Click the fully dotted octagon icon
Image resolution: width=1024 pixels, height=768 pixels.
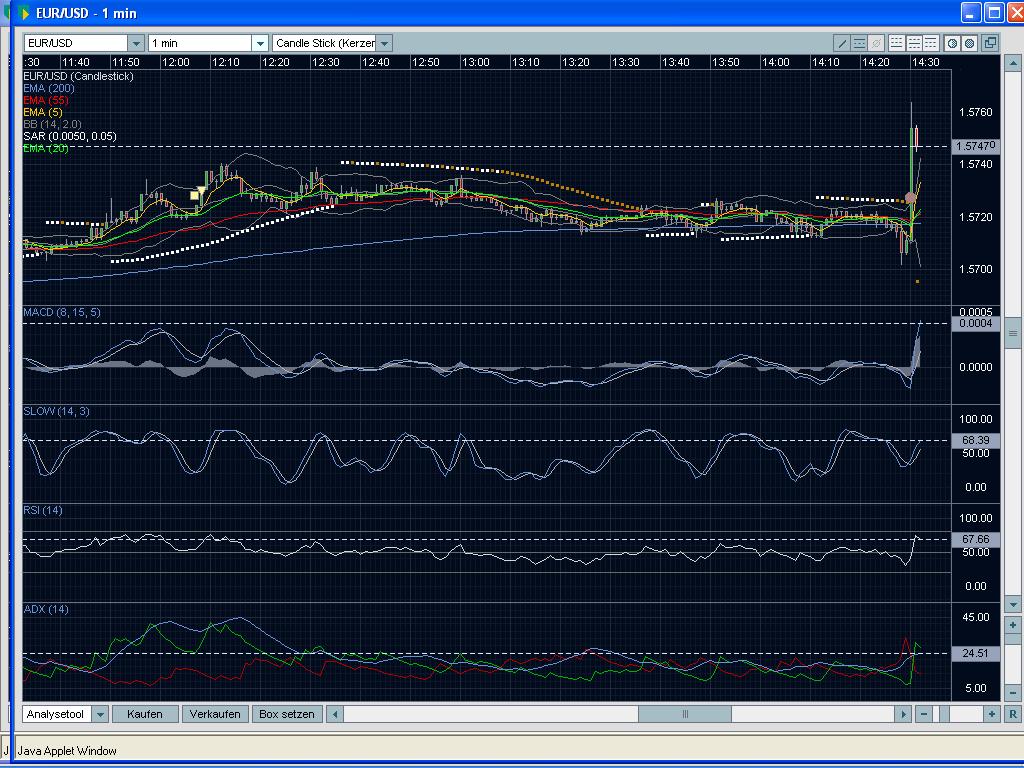point(970,43)
